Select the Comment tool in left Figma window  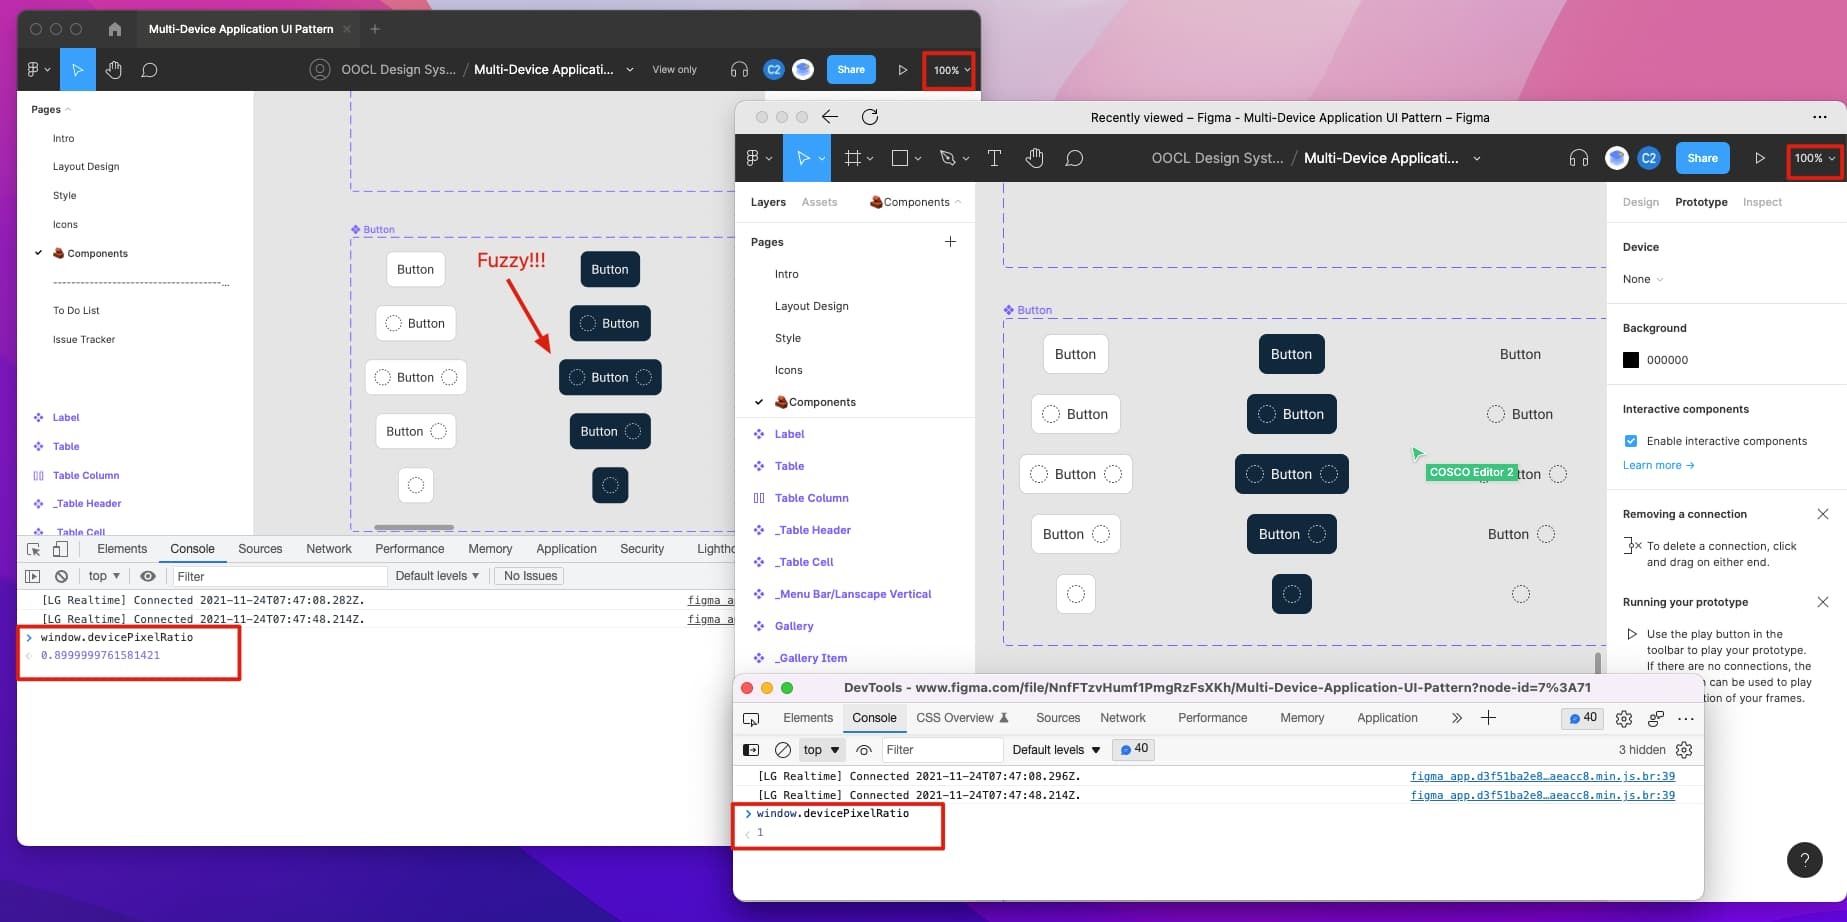click(x=149, y=70)
